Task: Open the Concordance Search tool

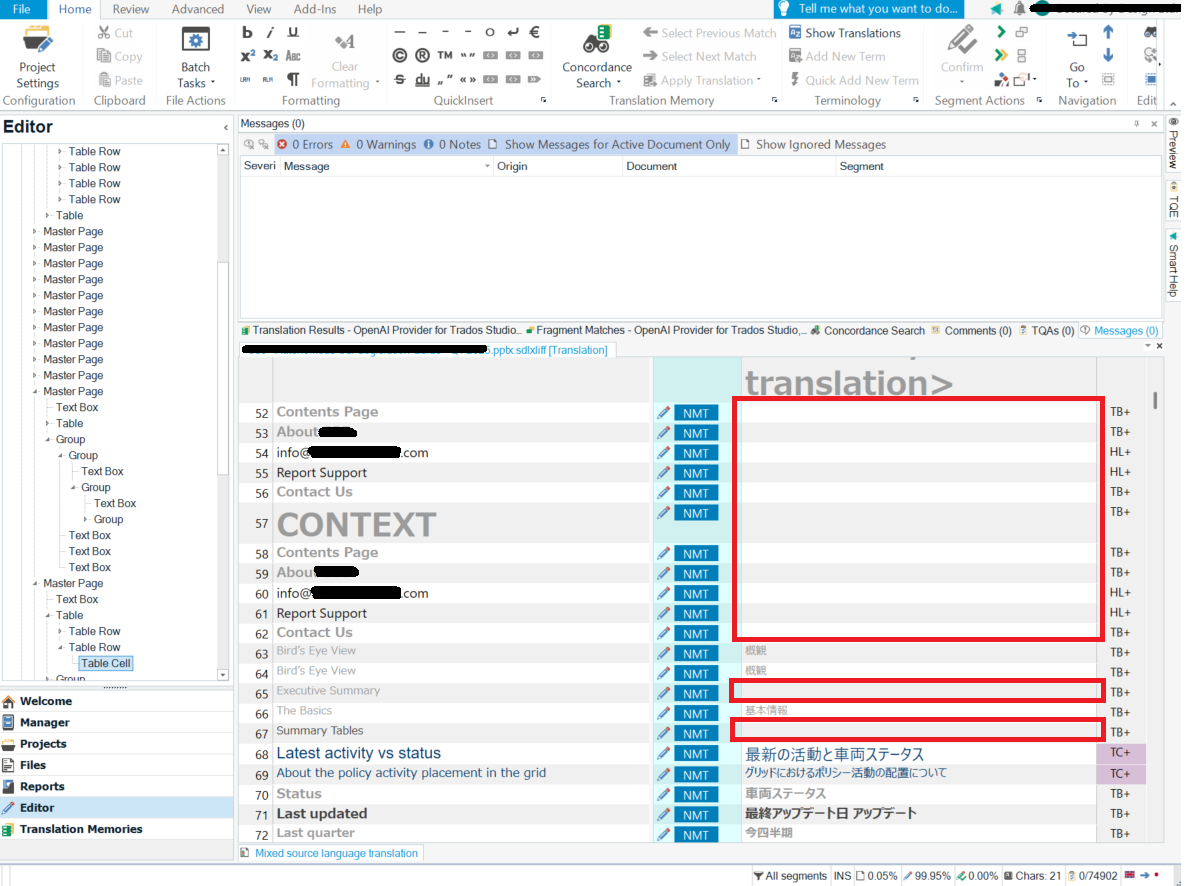Action: [596, 58]
